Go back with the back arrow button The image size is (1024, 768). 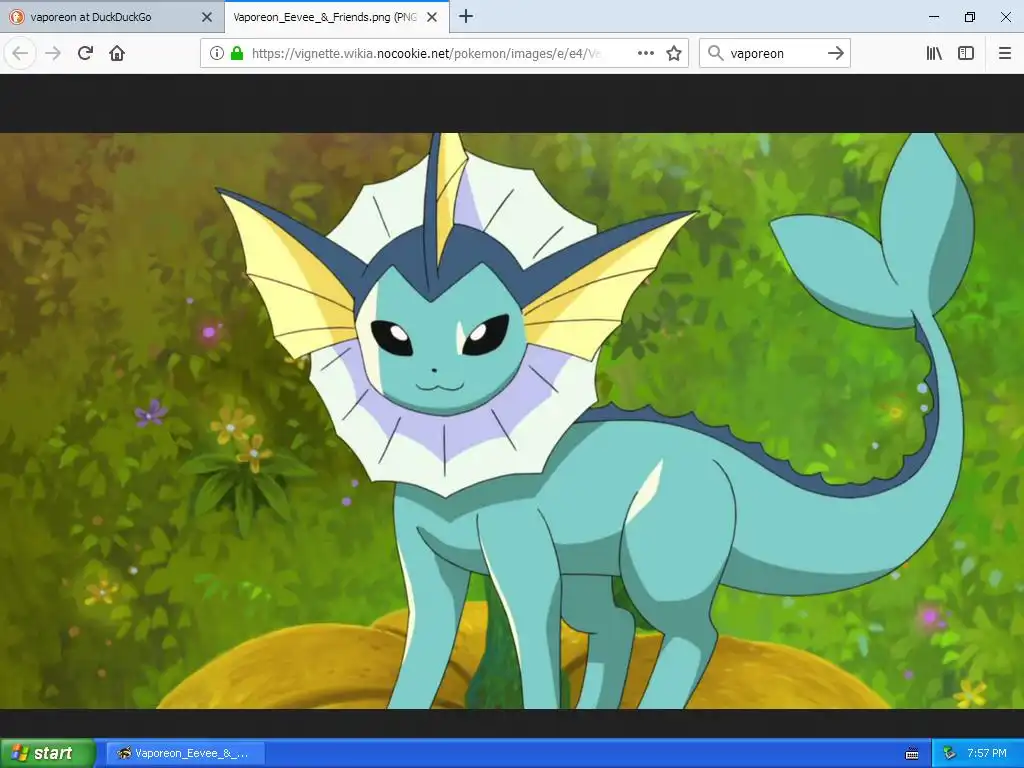(20, 53)
